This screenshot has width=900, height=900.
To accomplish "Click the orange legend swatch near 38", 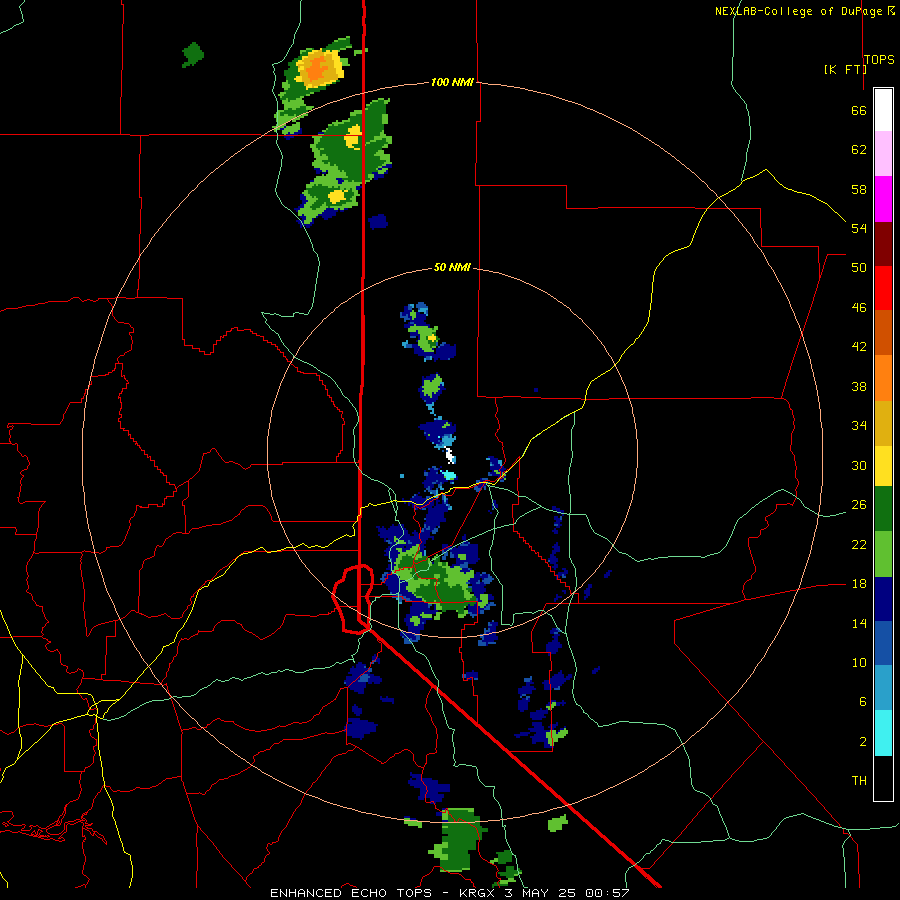I will pyautogui.click(x=883, y=377).
